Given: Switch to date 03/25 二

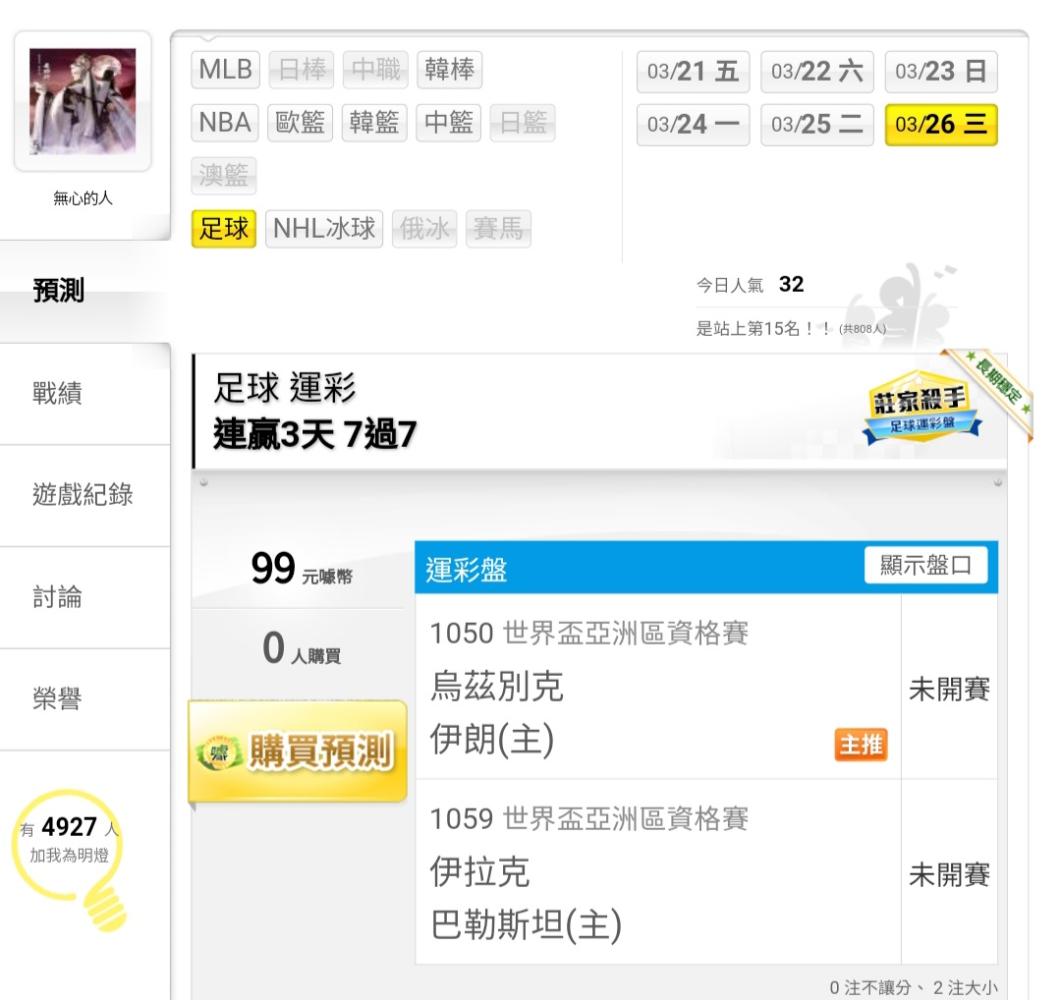Looking at the screenshot, I should 817,124.
